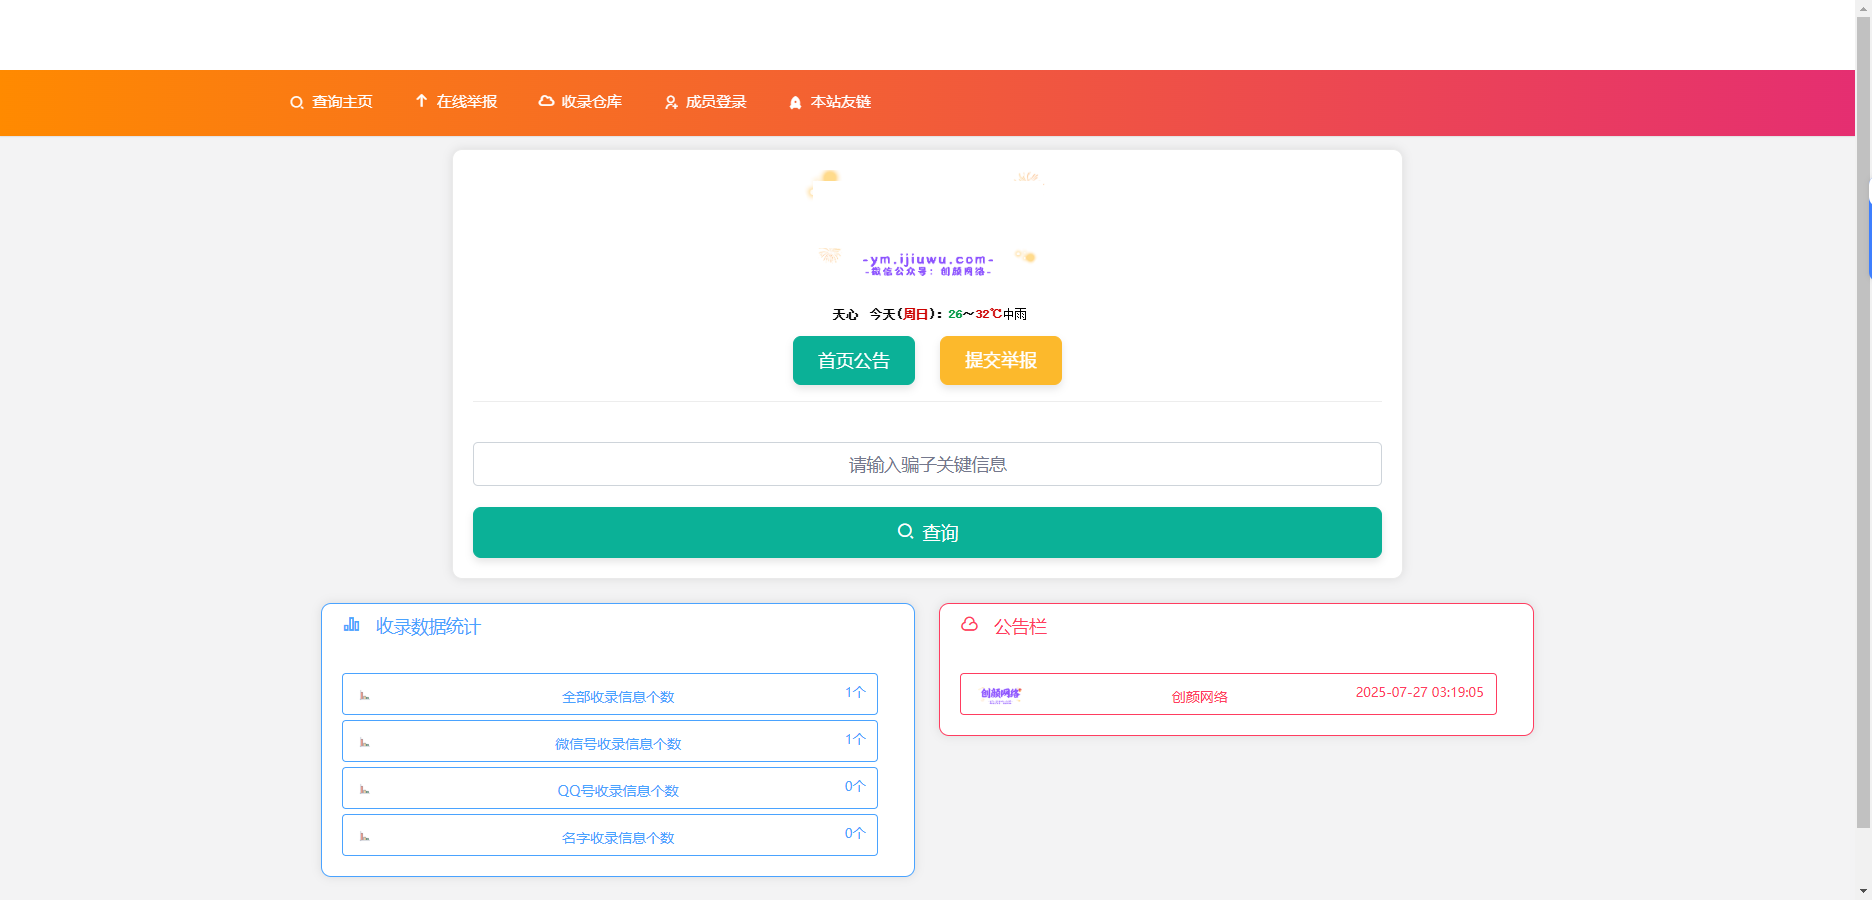Click the 创颜网络 logo thumbnail in 公告栏

point(1001,695)
